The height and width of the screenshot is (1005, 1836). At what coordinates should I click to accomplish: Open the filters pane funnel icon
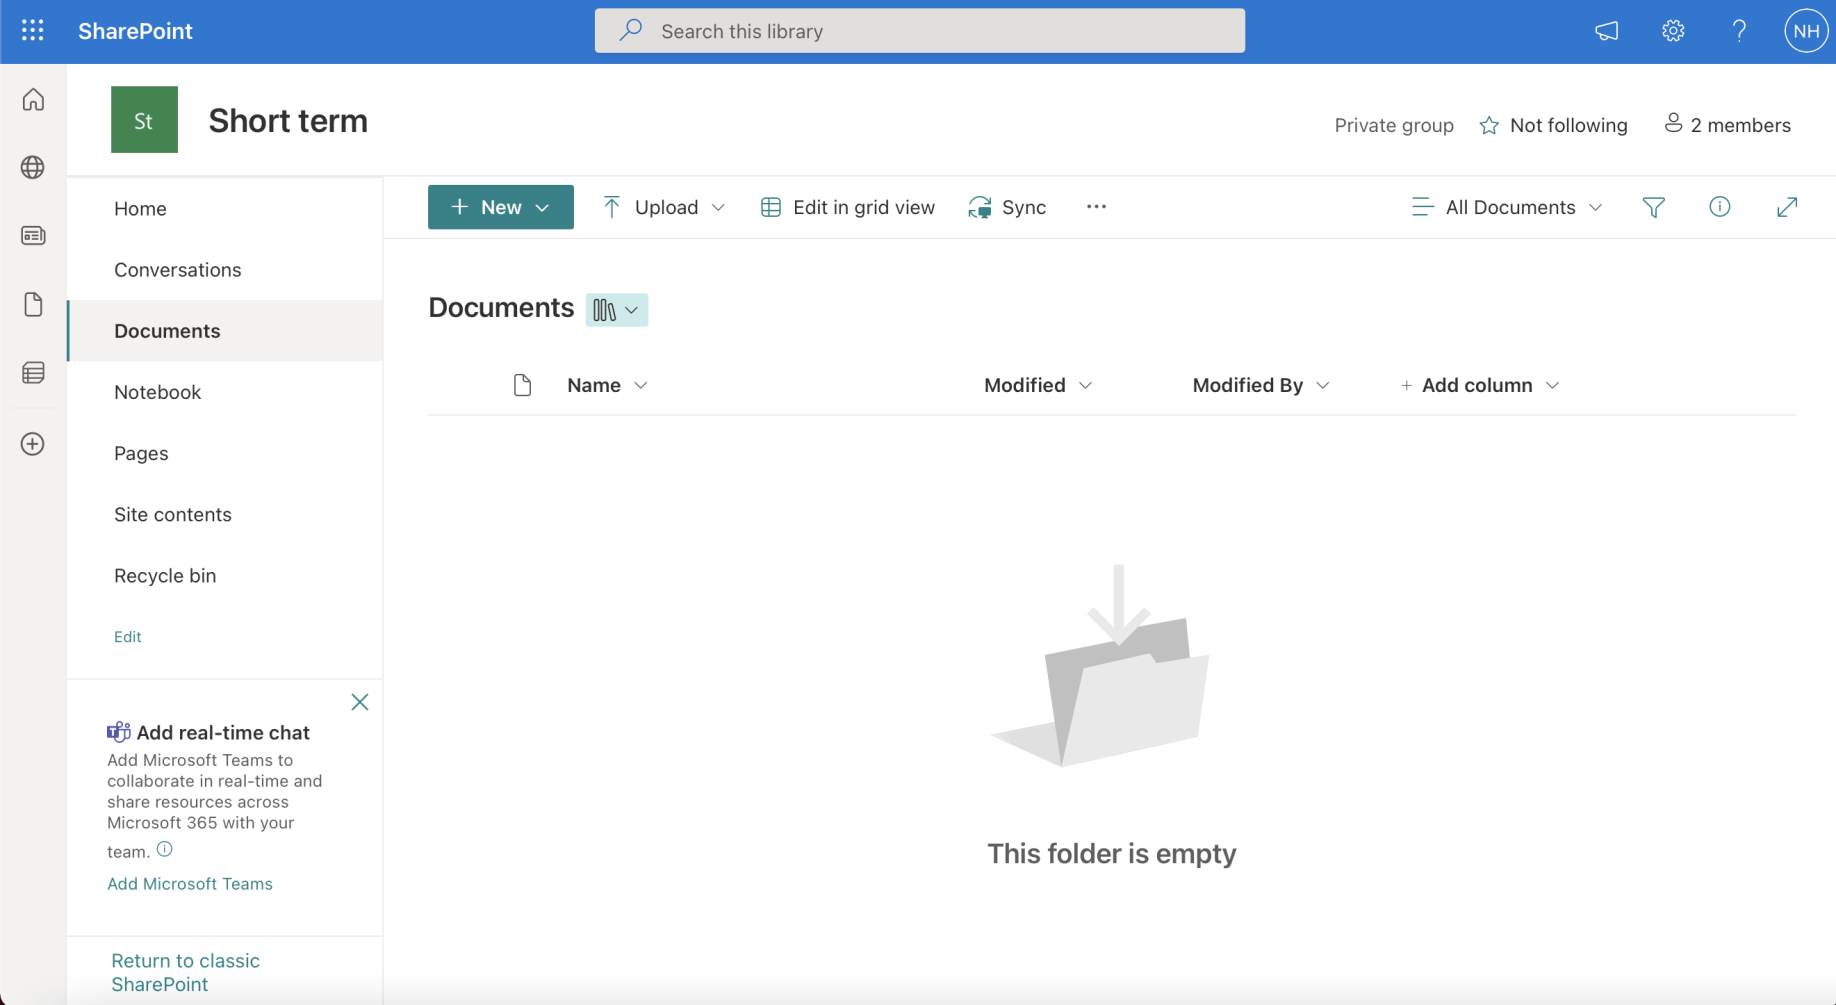pyautogui.click(x=1653, y=207)
